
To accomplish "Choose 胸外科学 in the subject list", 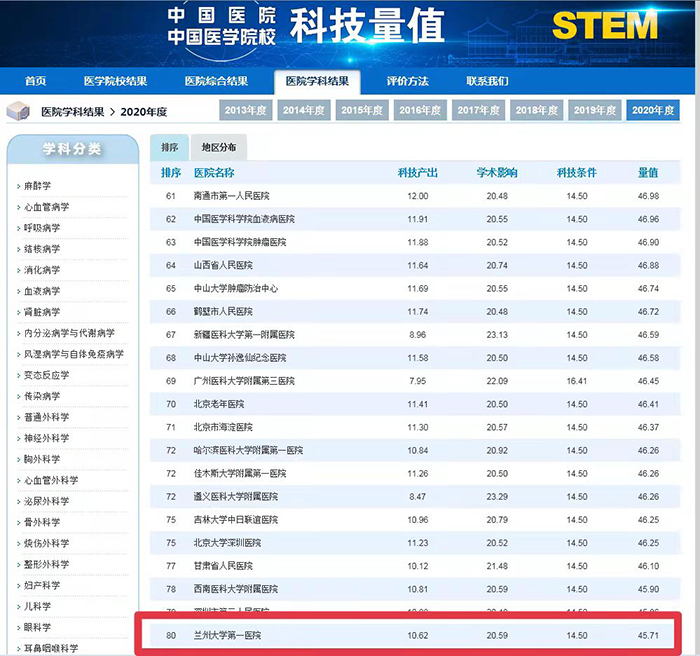I will click(42, 459).
